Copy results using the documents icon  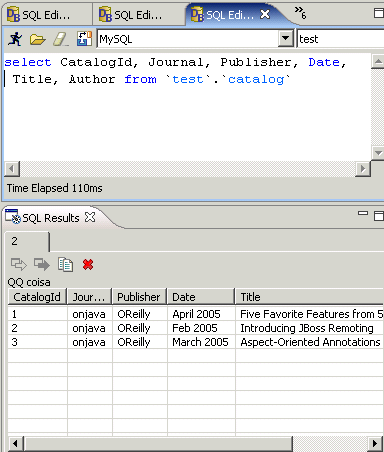(65, 265)
